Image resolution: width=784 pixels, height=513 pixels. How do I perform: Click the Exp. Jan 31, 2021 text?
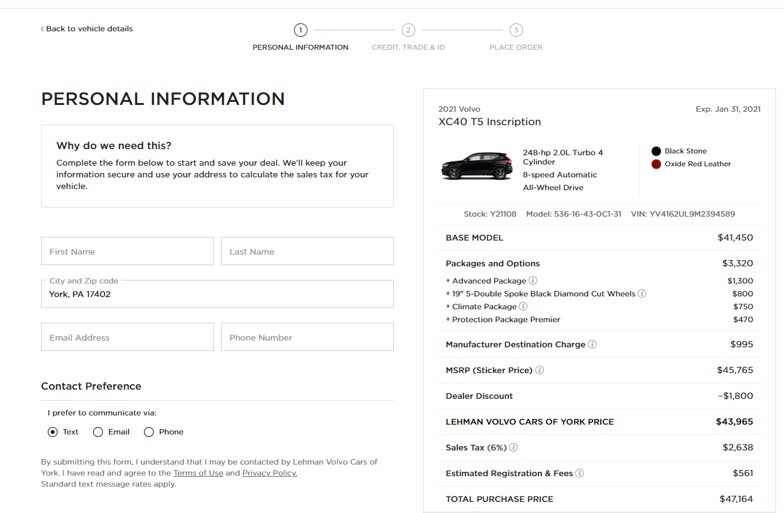click(728, 109)
